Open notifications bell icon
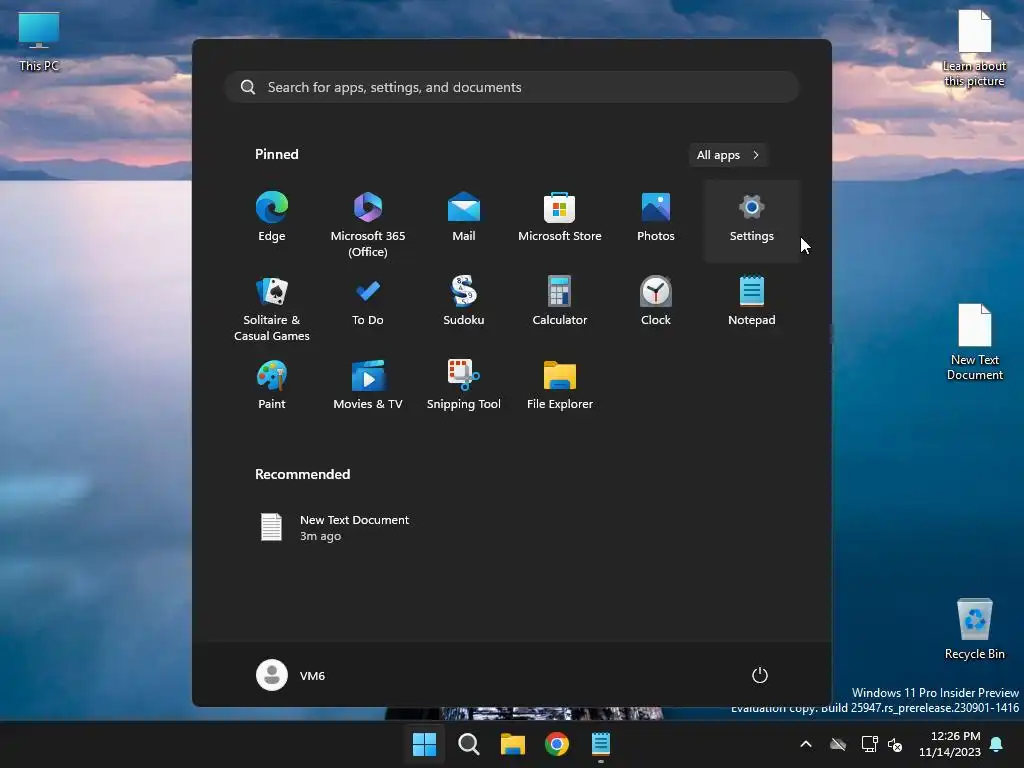This screenshot has width=1024, height=768. point(997,744)
